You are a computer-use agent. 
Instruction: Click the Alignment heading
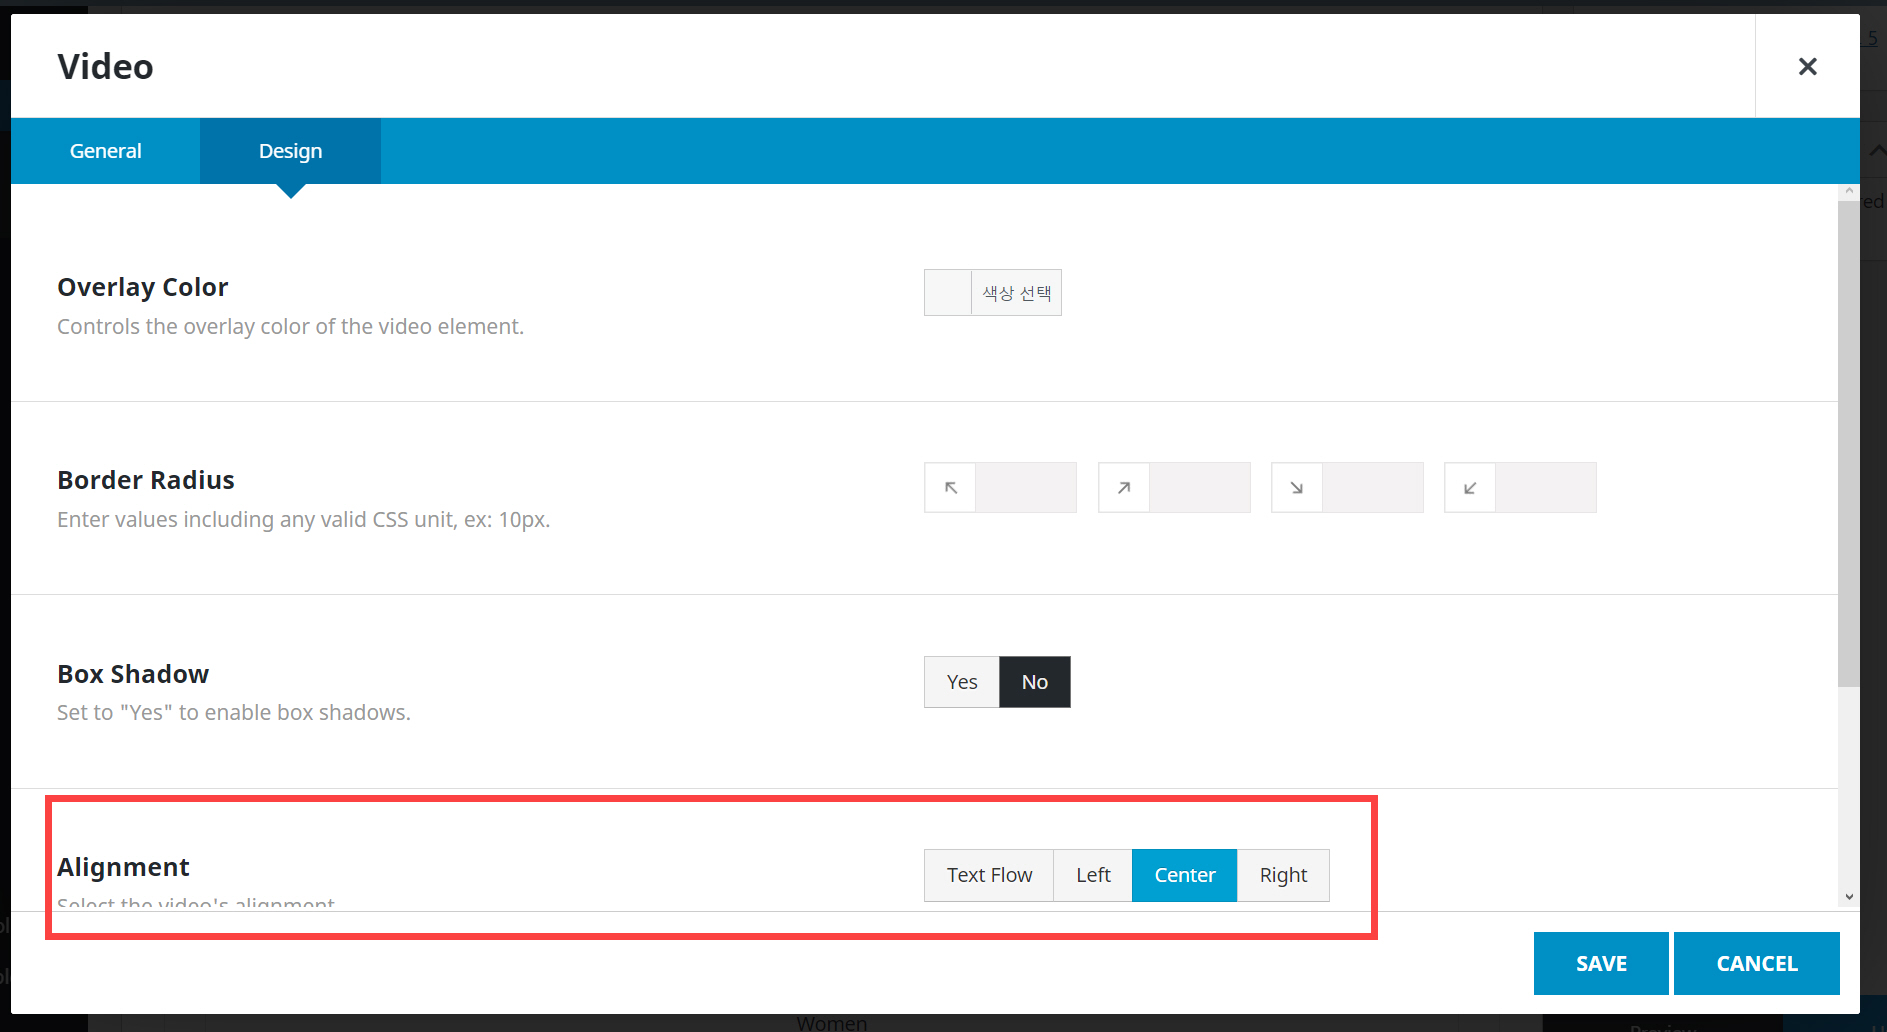(123, 867)
